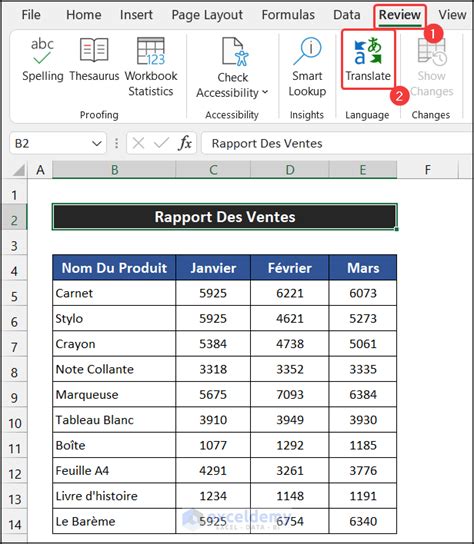
Task: Click the formula bar with Rapport Des Ventes
Action: 337,143
